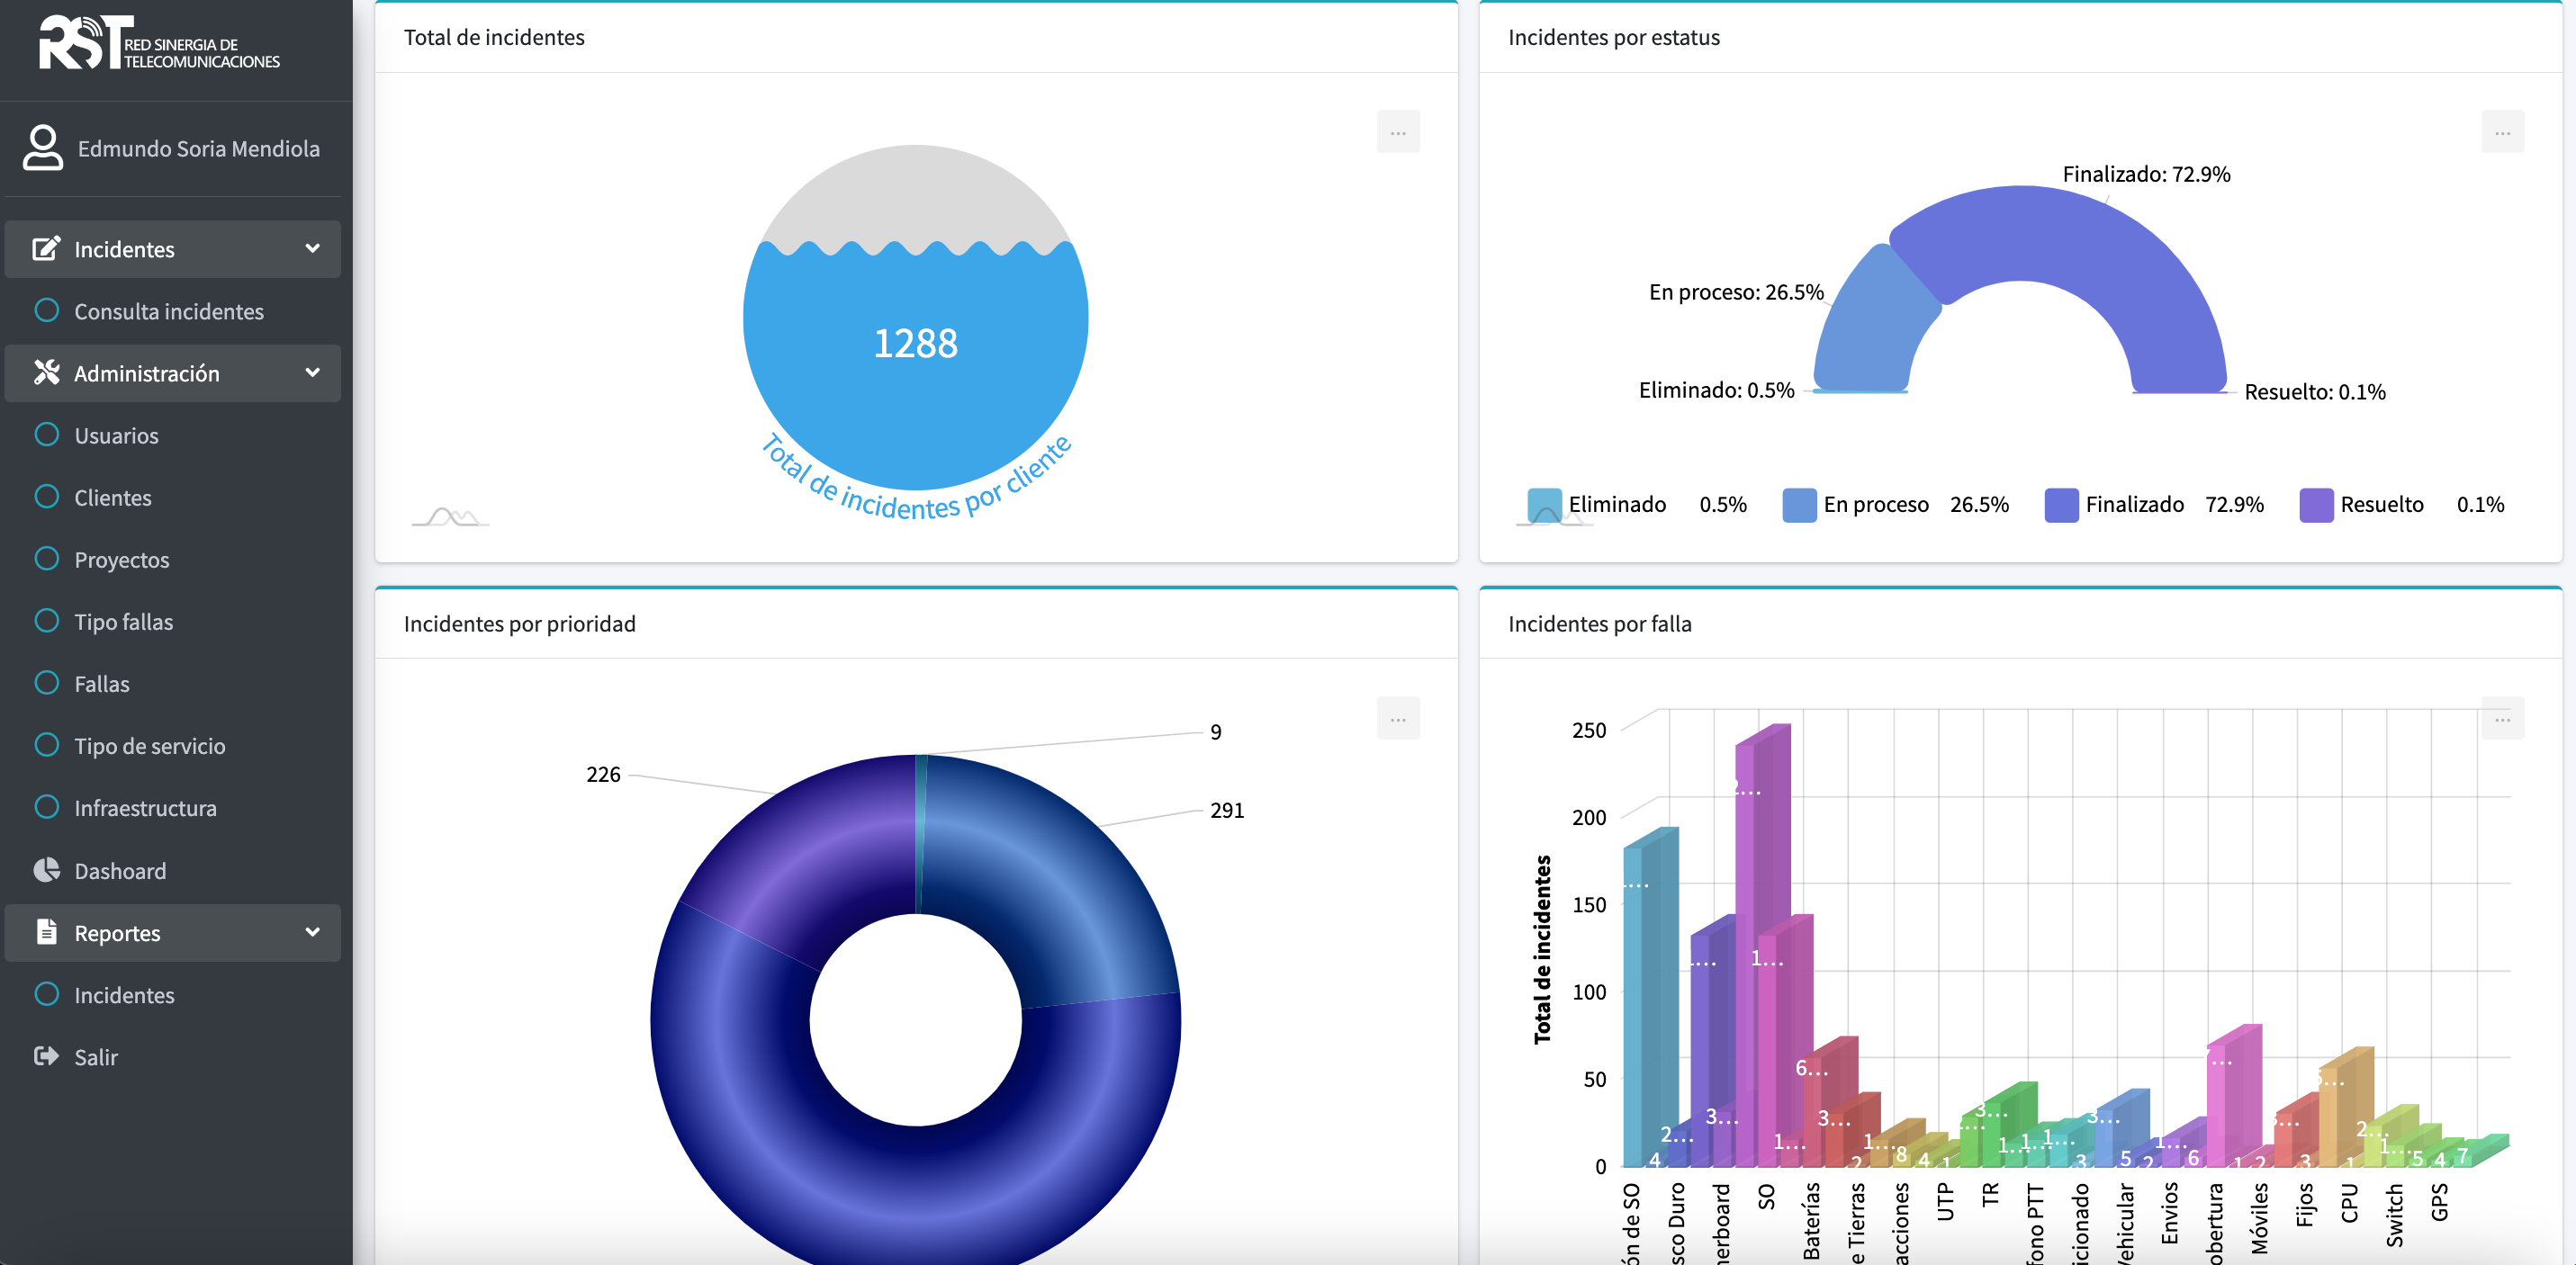Click the Reportes document icon
The image size is (2576, 1265).
[x=46, y=932]
